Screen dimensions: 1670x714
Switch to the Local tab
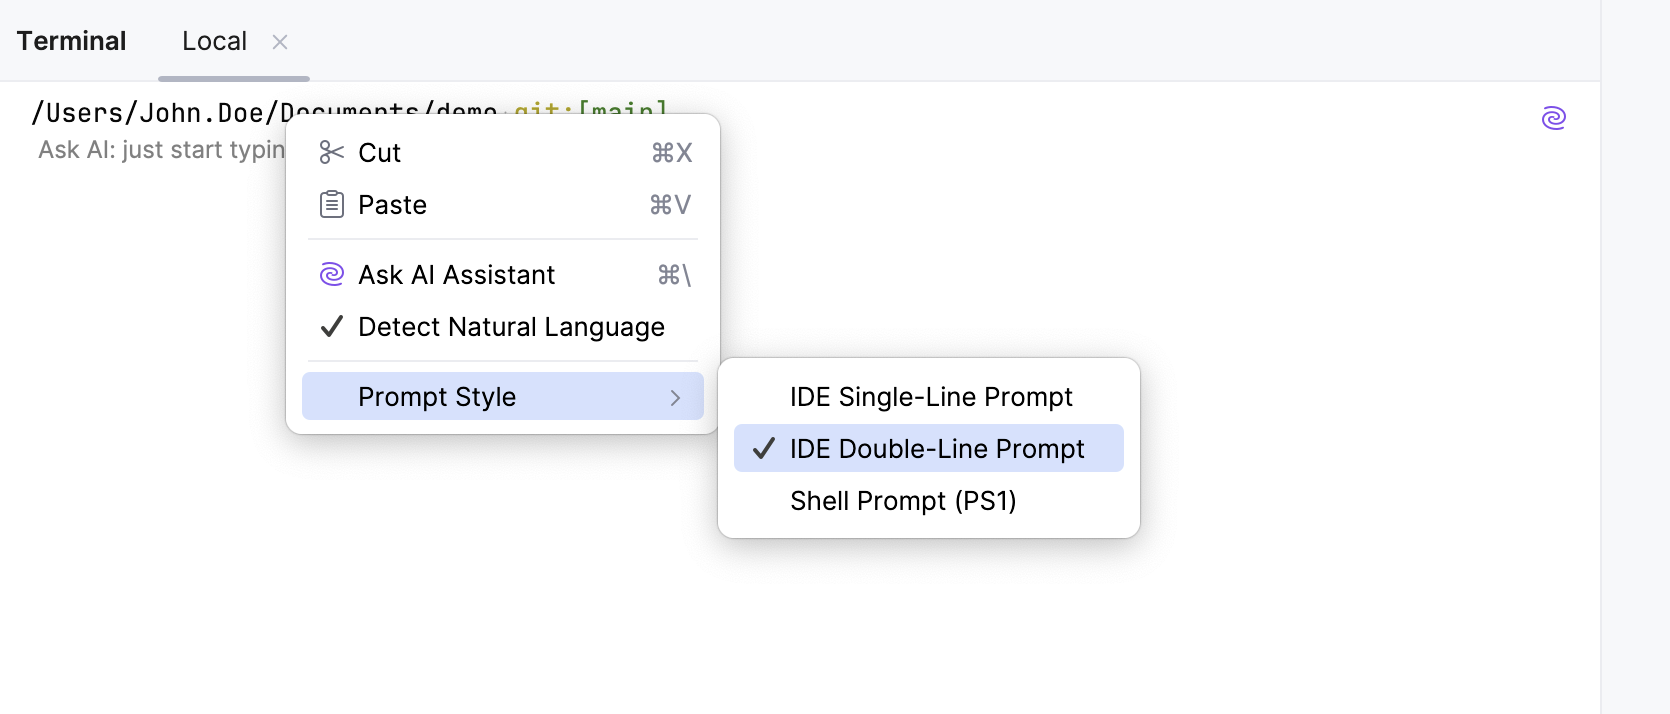(x=214, y=41)
